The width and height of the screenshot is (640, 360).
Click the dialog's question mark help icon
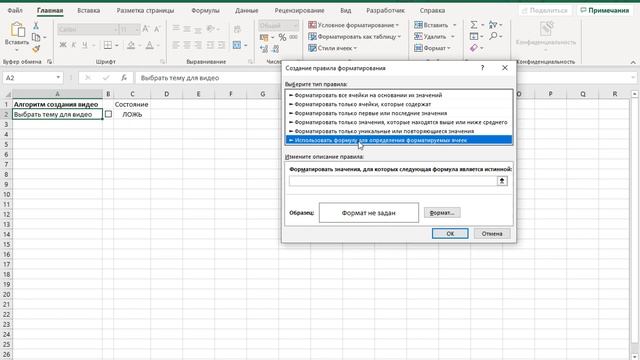[482, 68]
